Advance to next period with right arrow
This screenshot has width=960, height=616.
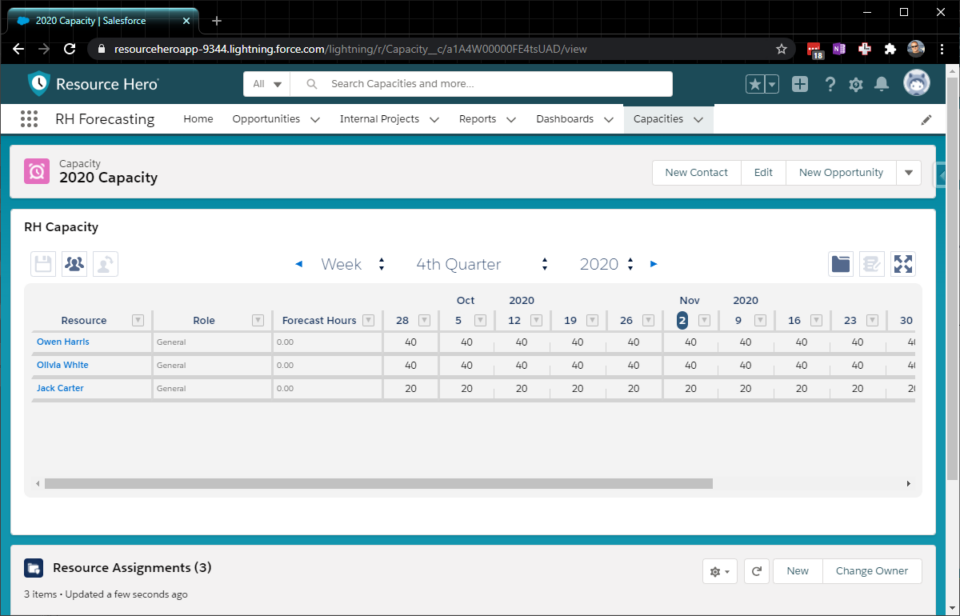click(654, 264)
